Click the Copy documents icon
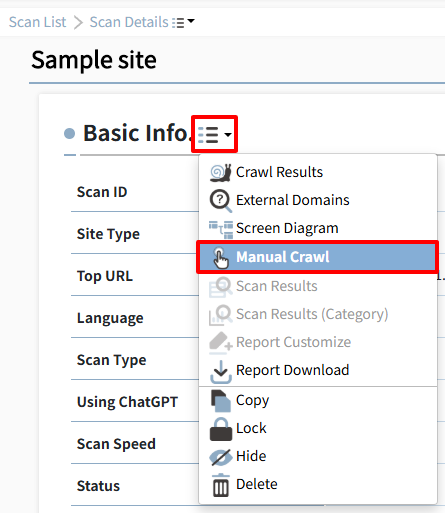Image resolution: width=445 pixels, height=513 pixels. click(x=220, y=401)
